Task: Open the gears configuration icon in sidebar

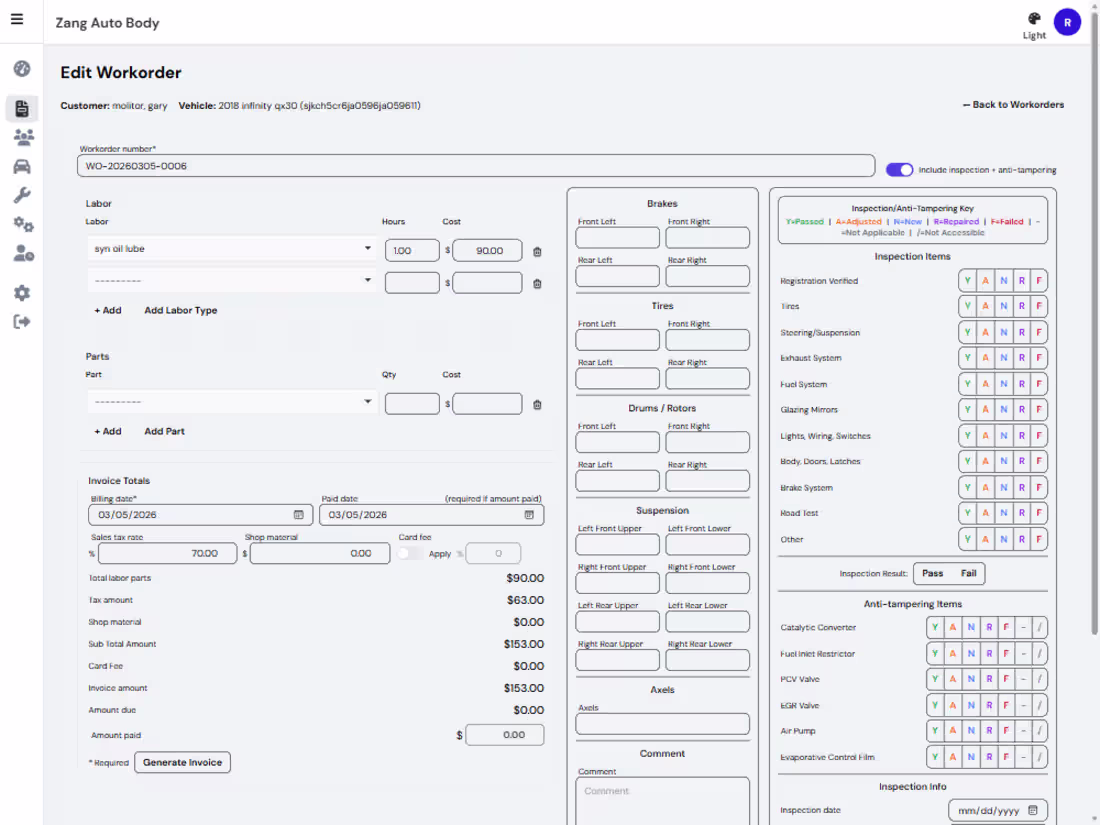Action: coord(21,224)
